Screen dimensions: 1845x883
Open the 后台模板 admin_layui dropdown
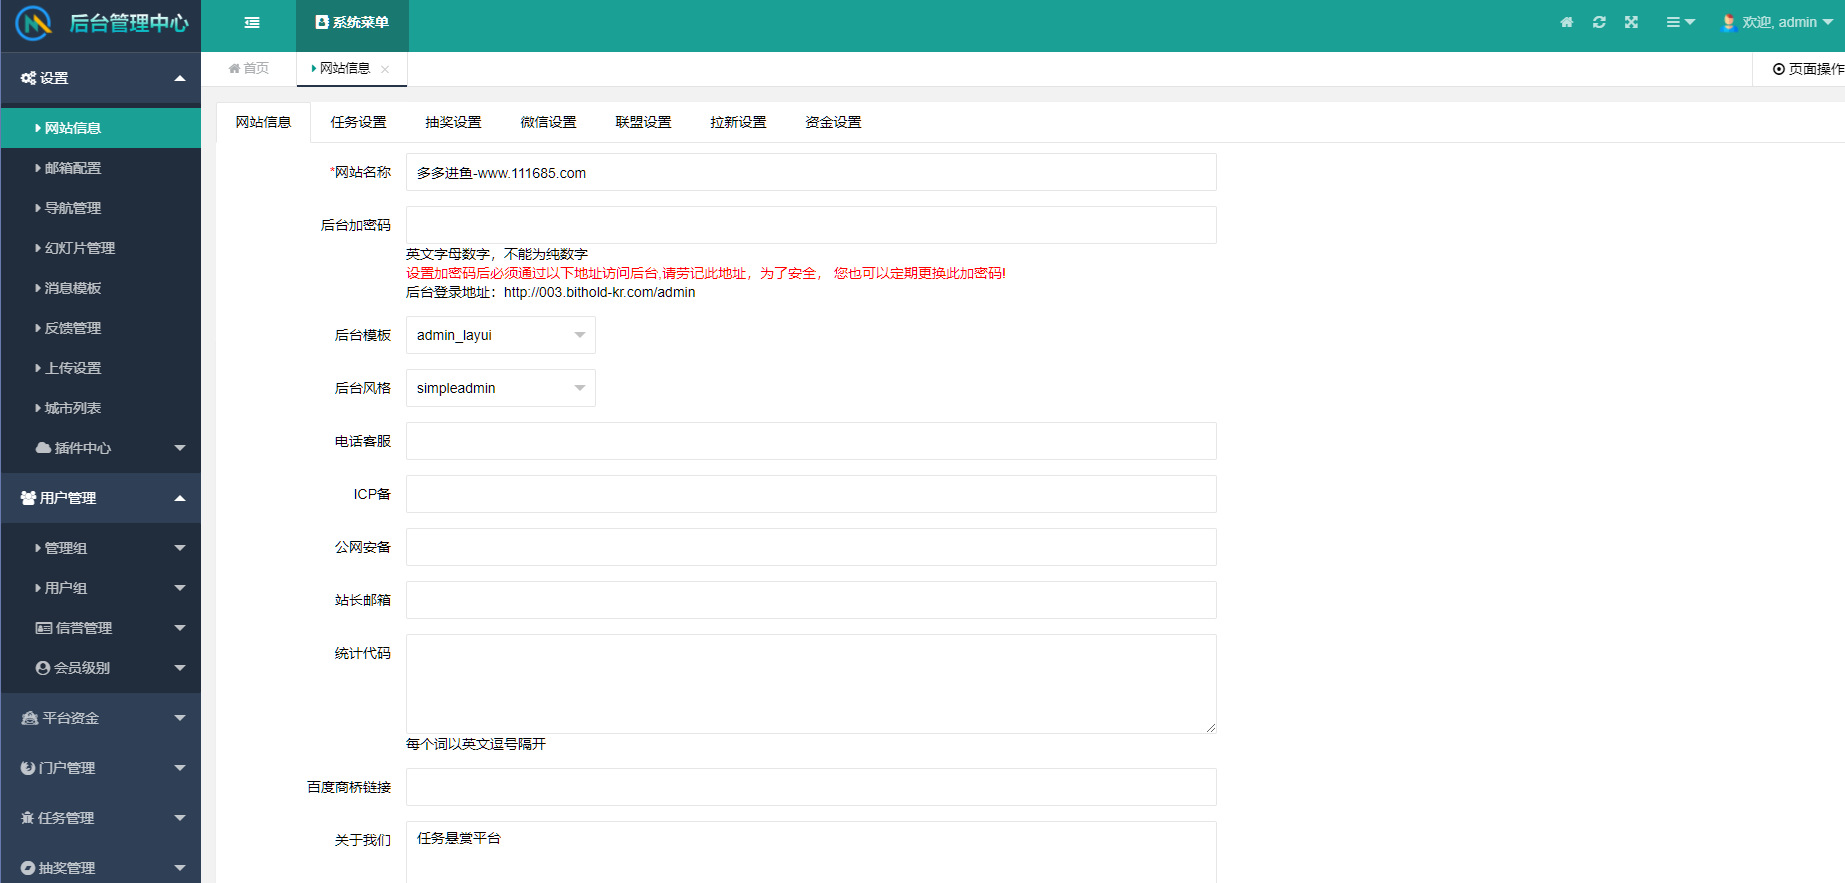[501, 335]
